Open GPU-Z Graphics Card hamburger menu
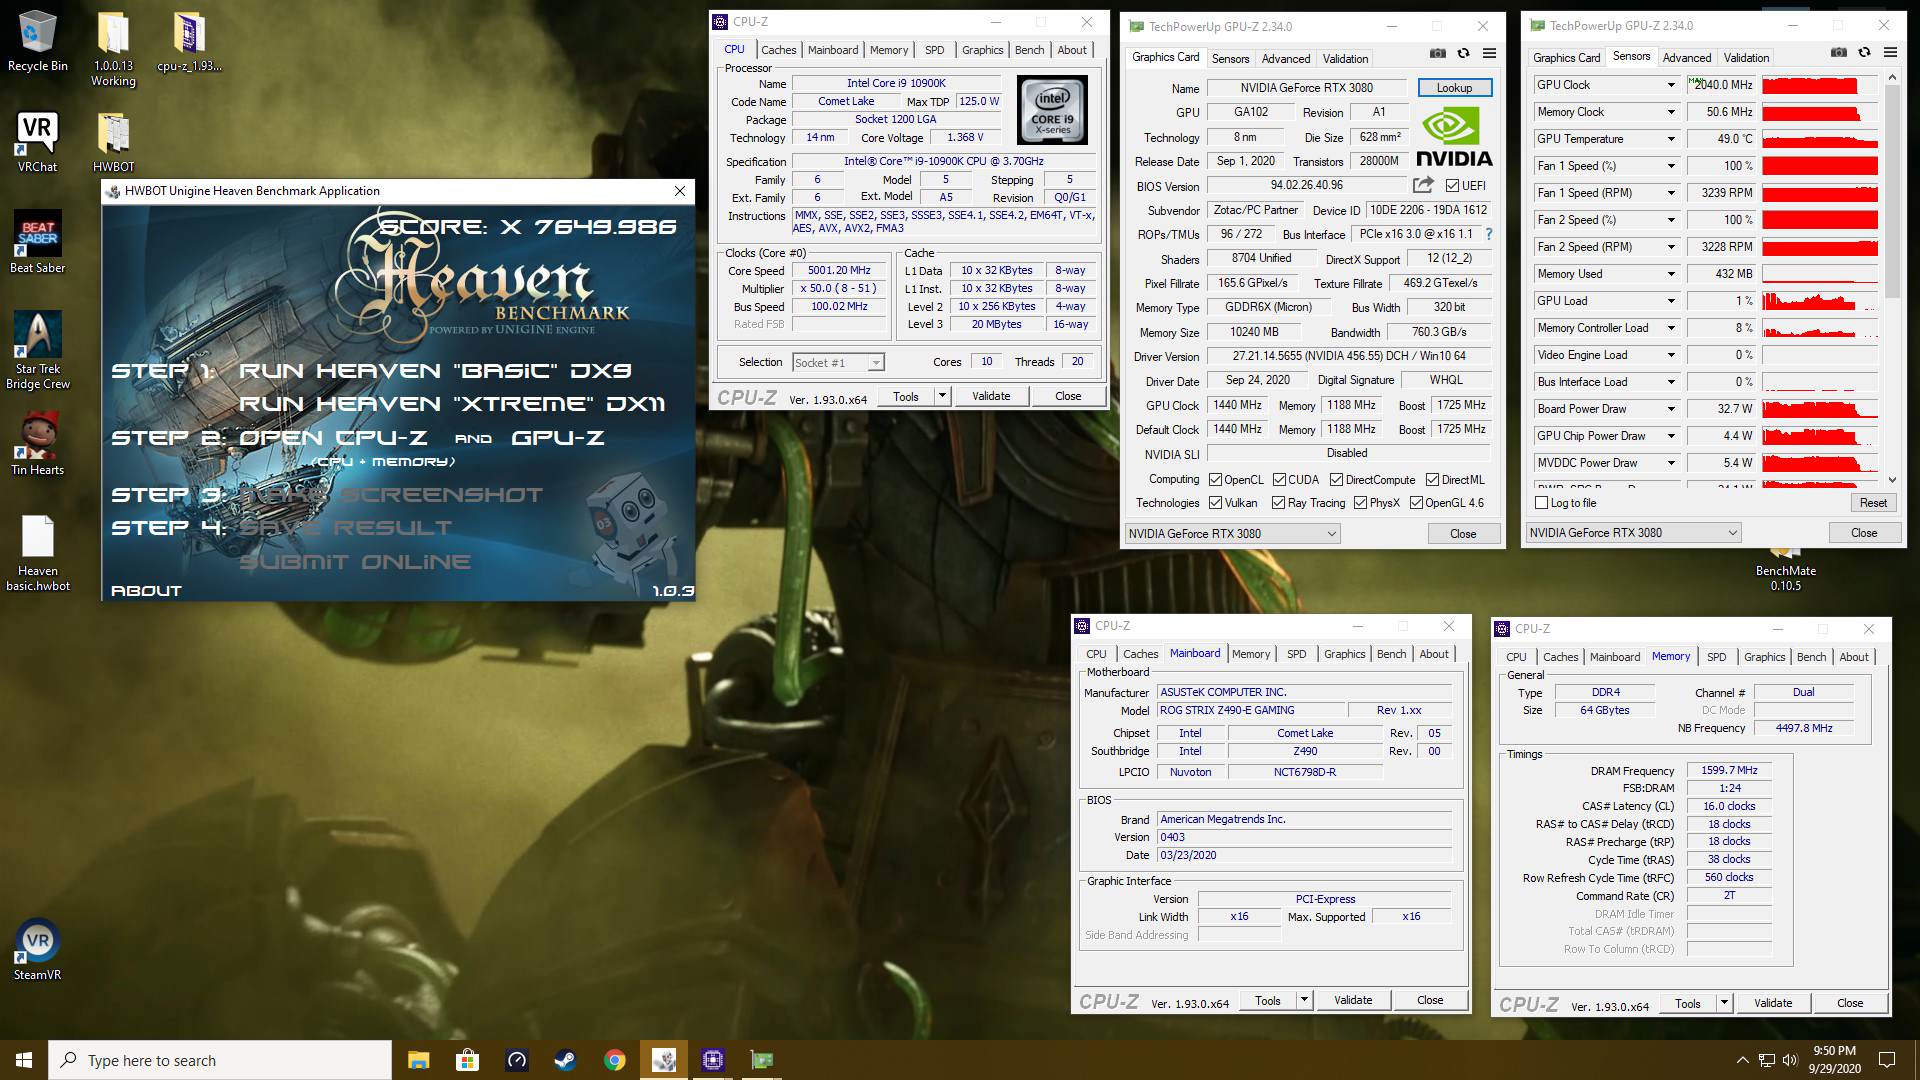1920x1080 pixels. click(1489, 53)
